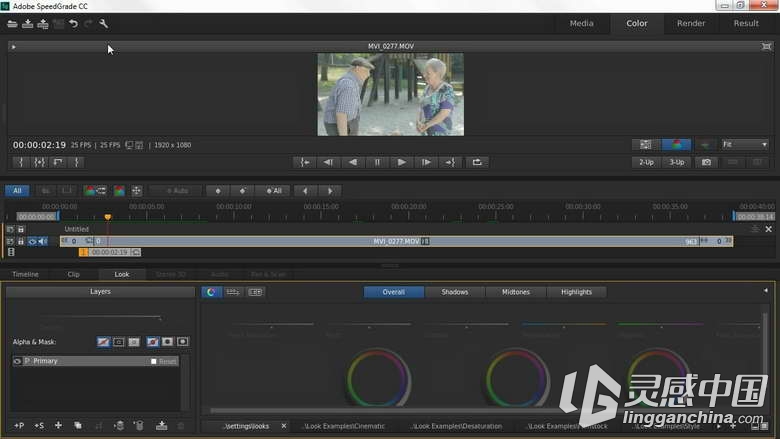Click the undo arrow icon

click(x=73, y=23)
